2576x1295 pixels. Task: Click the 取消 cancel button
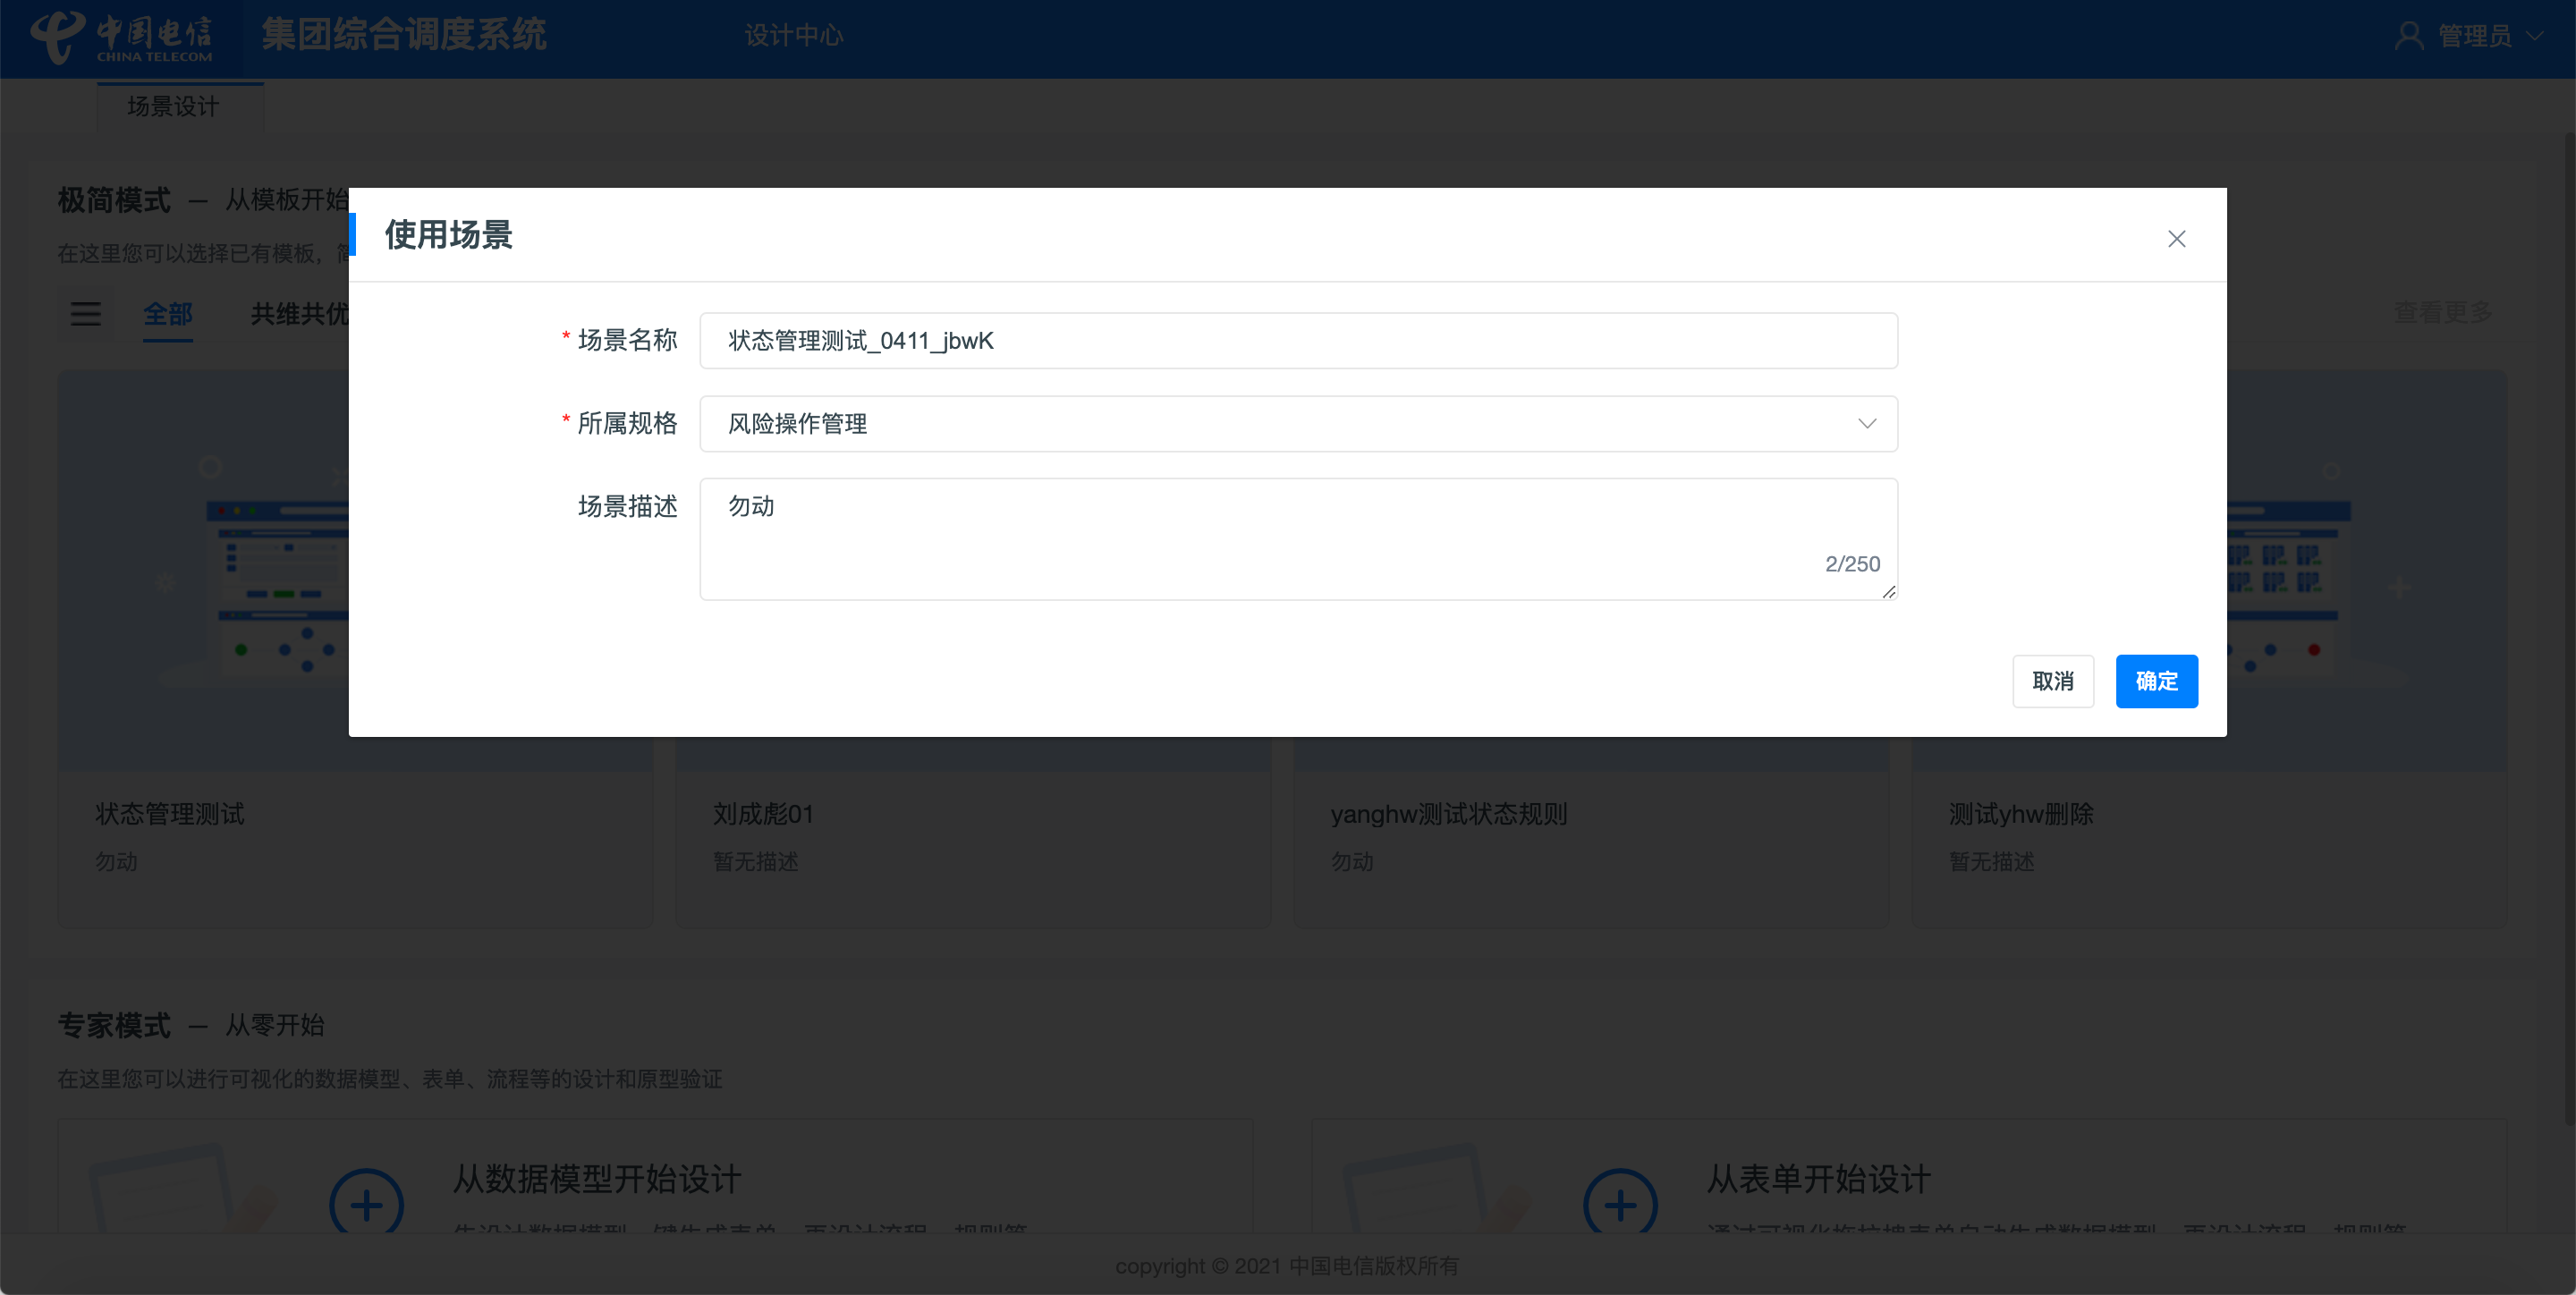[x=2052, y=681]
